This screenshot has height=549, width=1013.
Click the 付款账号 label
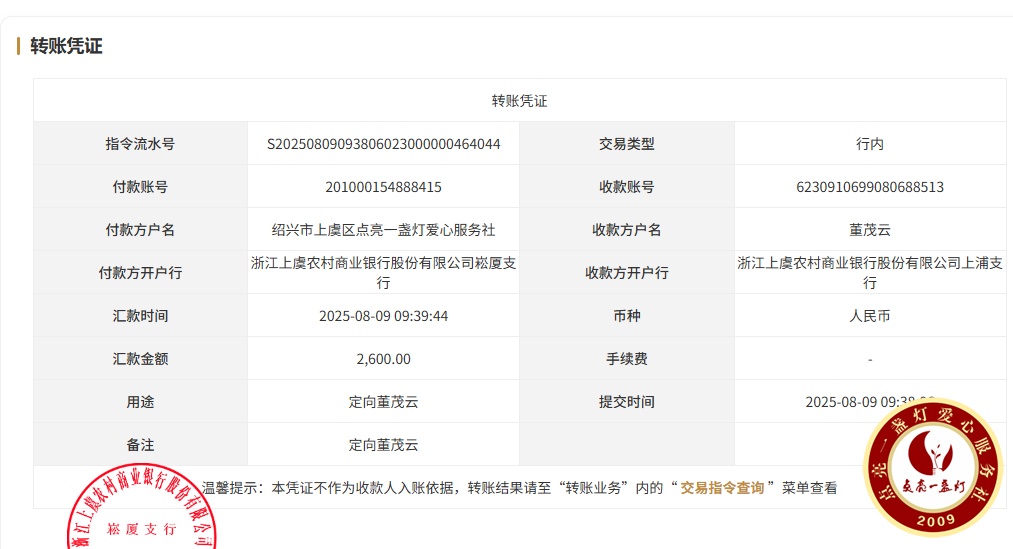coord(140,187)
